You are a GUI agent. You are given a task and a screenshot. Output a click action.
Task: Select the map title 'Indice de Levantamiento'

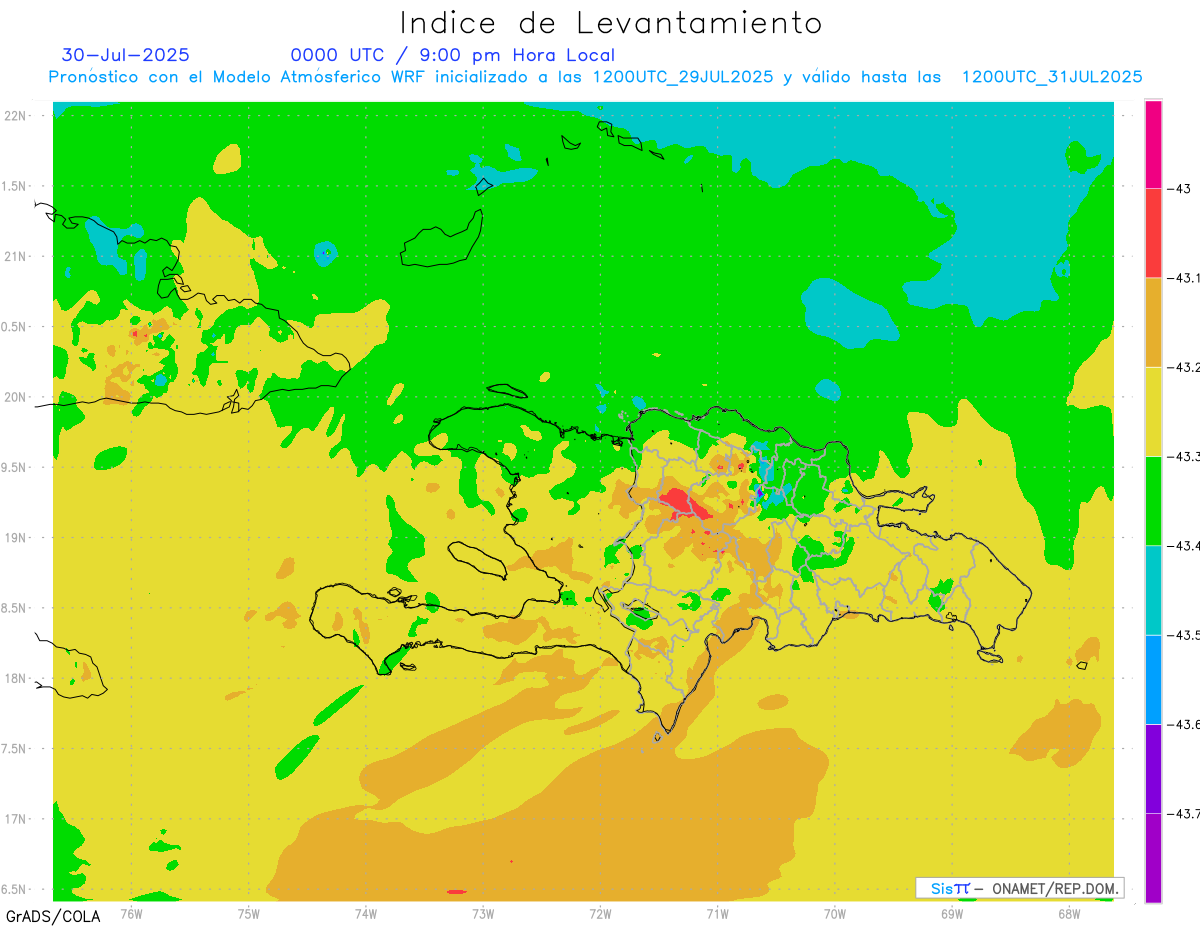click(x=611, y=22)
